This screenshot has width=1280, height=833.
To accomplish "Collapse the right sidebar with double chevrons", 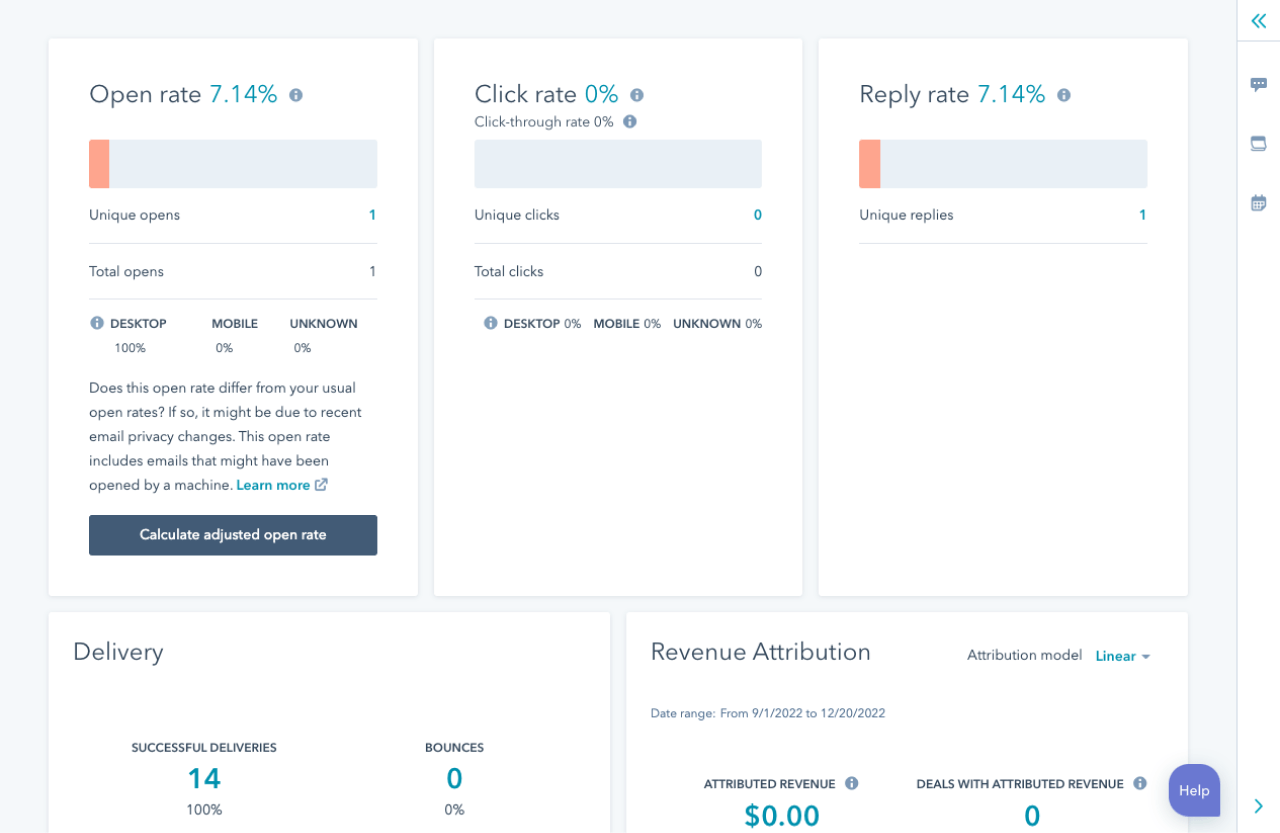I will (1257, 21).
